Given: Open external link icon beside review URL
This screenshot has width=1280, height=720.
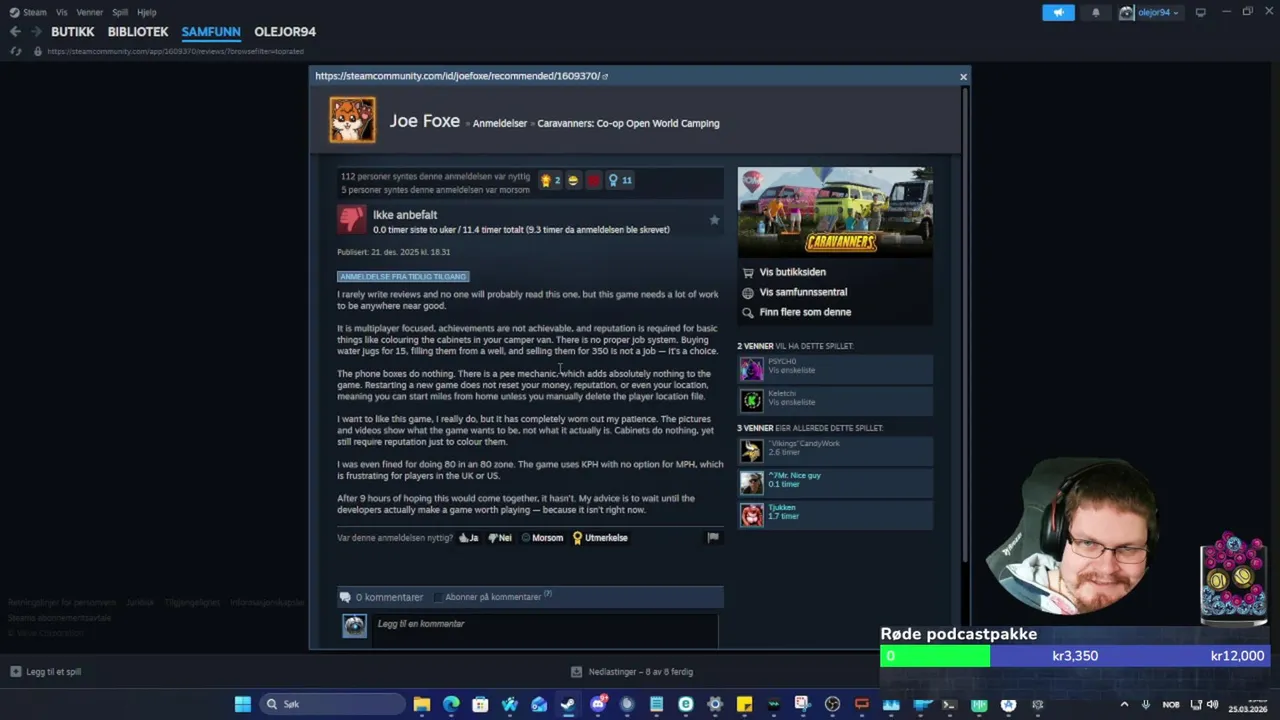Looking at the screenshot, I should click(x=605, y=76).
